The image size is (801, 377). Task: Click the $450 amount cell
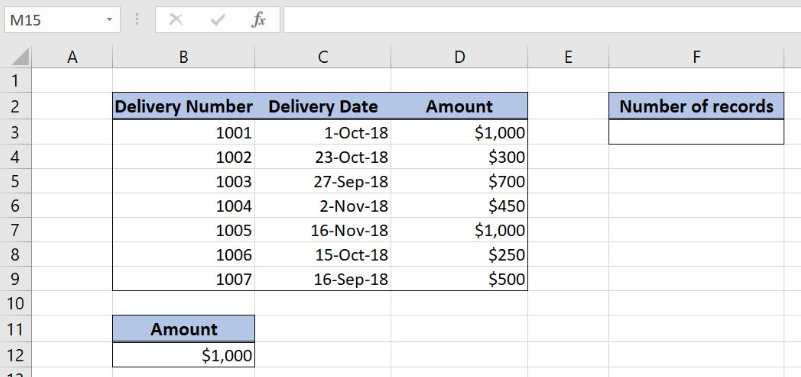coord(459,206)
